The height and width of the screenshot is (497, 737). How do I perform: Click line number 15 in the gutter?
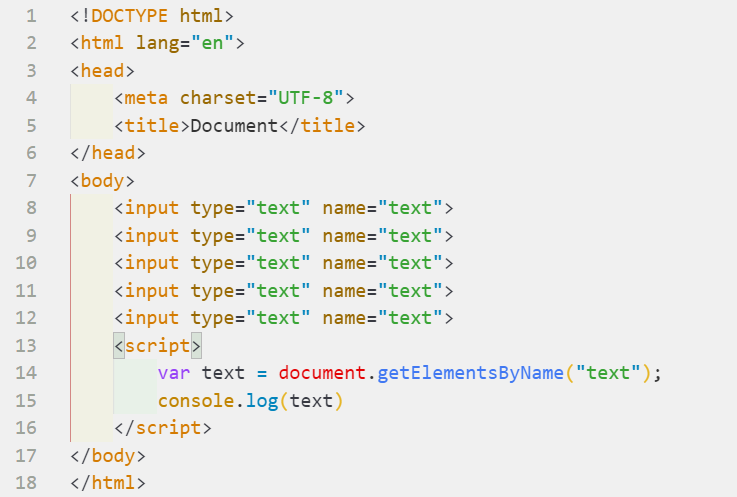tap(26, 401)
